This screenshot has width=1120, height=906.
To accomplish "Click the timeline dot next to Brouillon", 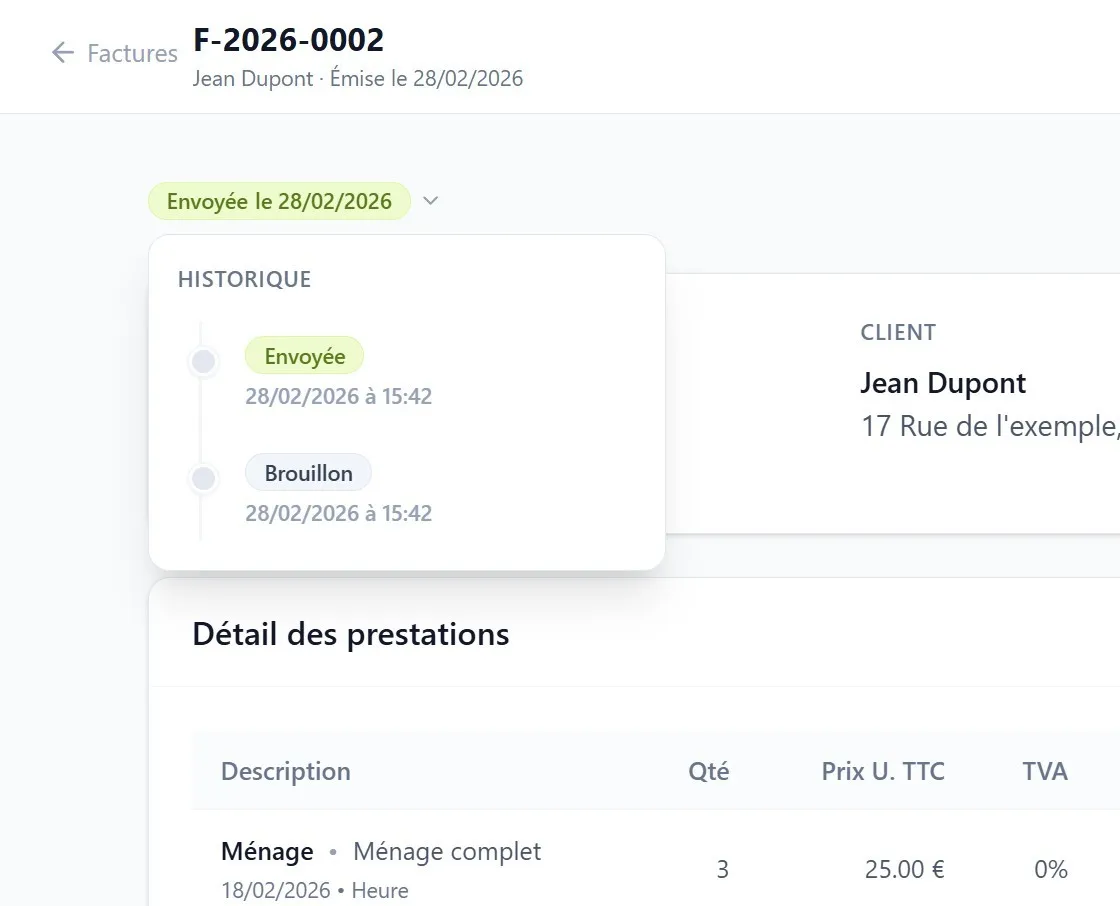I will 203,479.
